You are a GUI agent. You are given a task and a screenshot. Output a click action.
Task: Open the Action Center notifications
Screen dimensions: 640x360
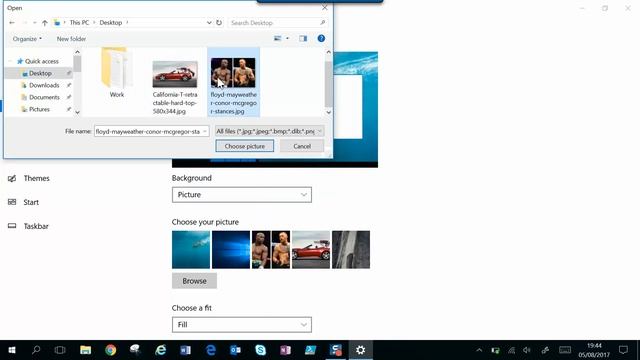point(623,350)
